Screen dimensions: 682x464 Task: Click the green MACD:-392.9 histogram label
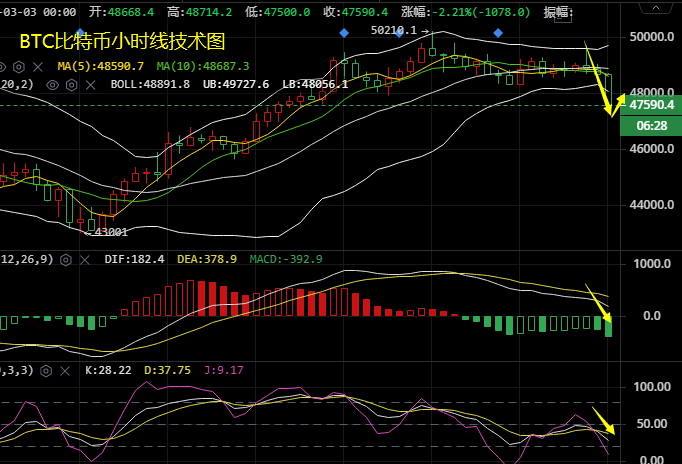[x=284, y=259]
